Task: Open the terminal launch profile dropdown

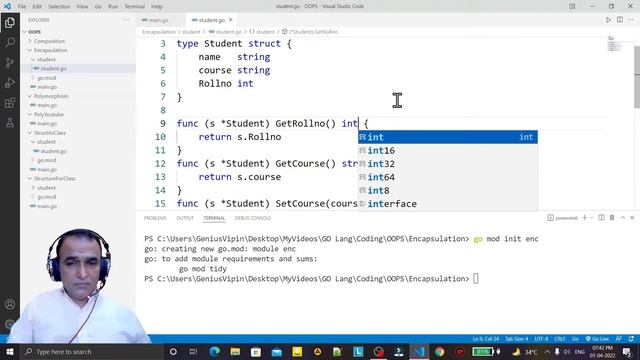Action: (591, 218)
